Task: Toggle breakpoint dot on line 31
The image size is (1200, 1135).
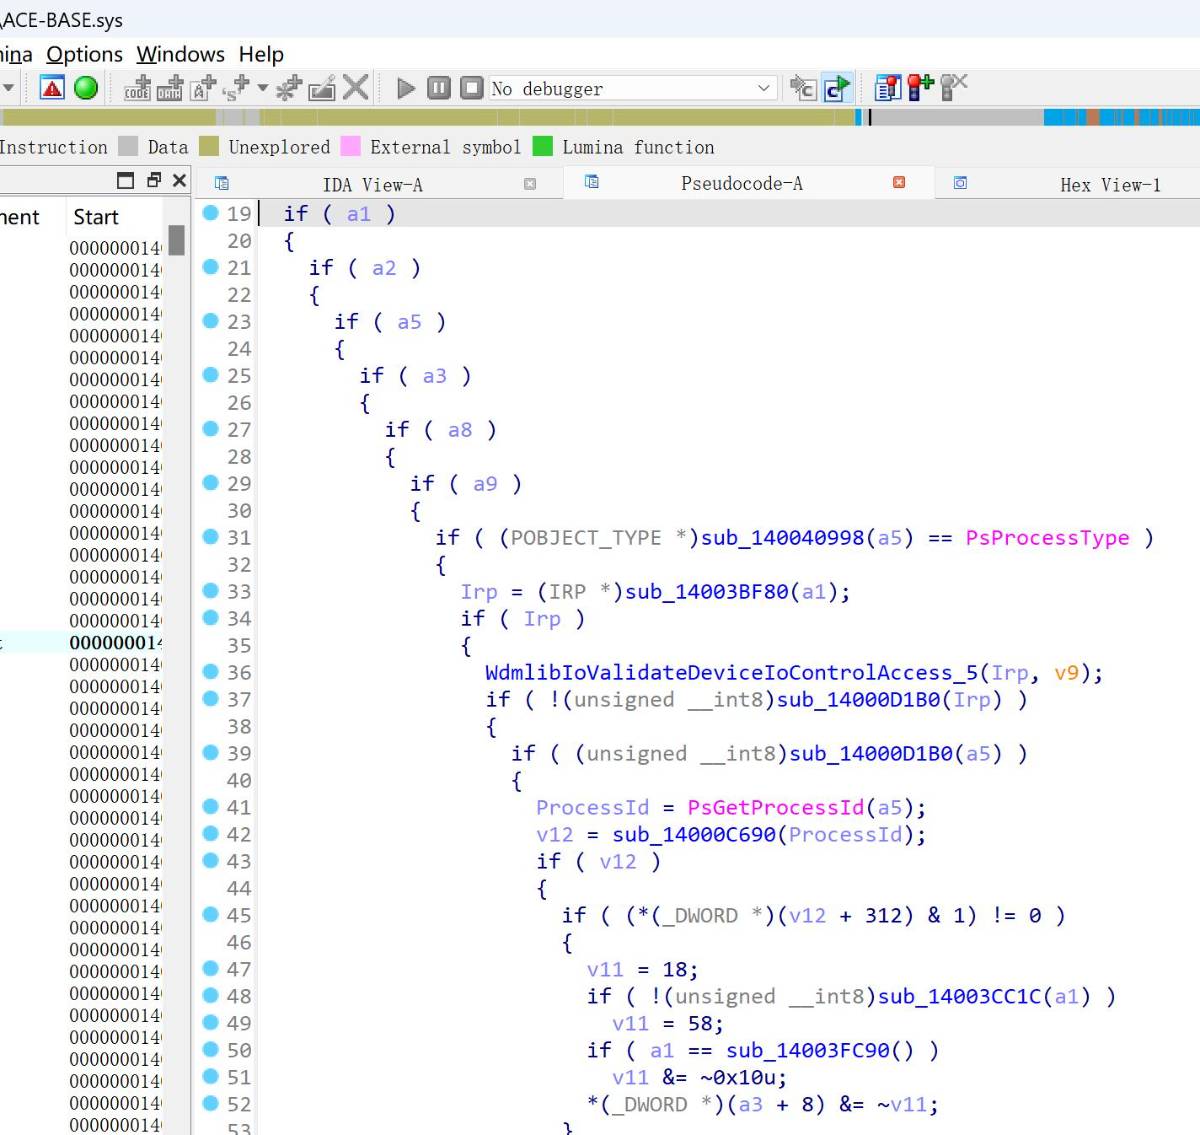Action: click(x=210, y=536)
